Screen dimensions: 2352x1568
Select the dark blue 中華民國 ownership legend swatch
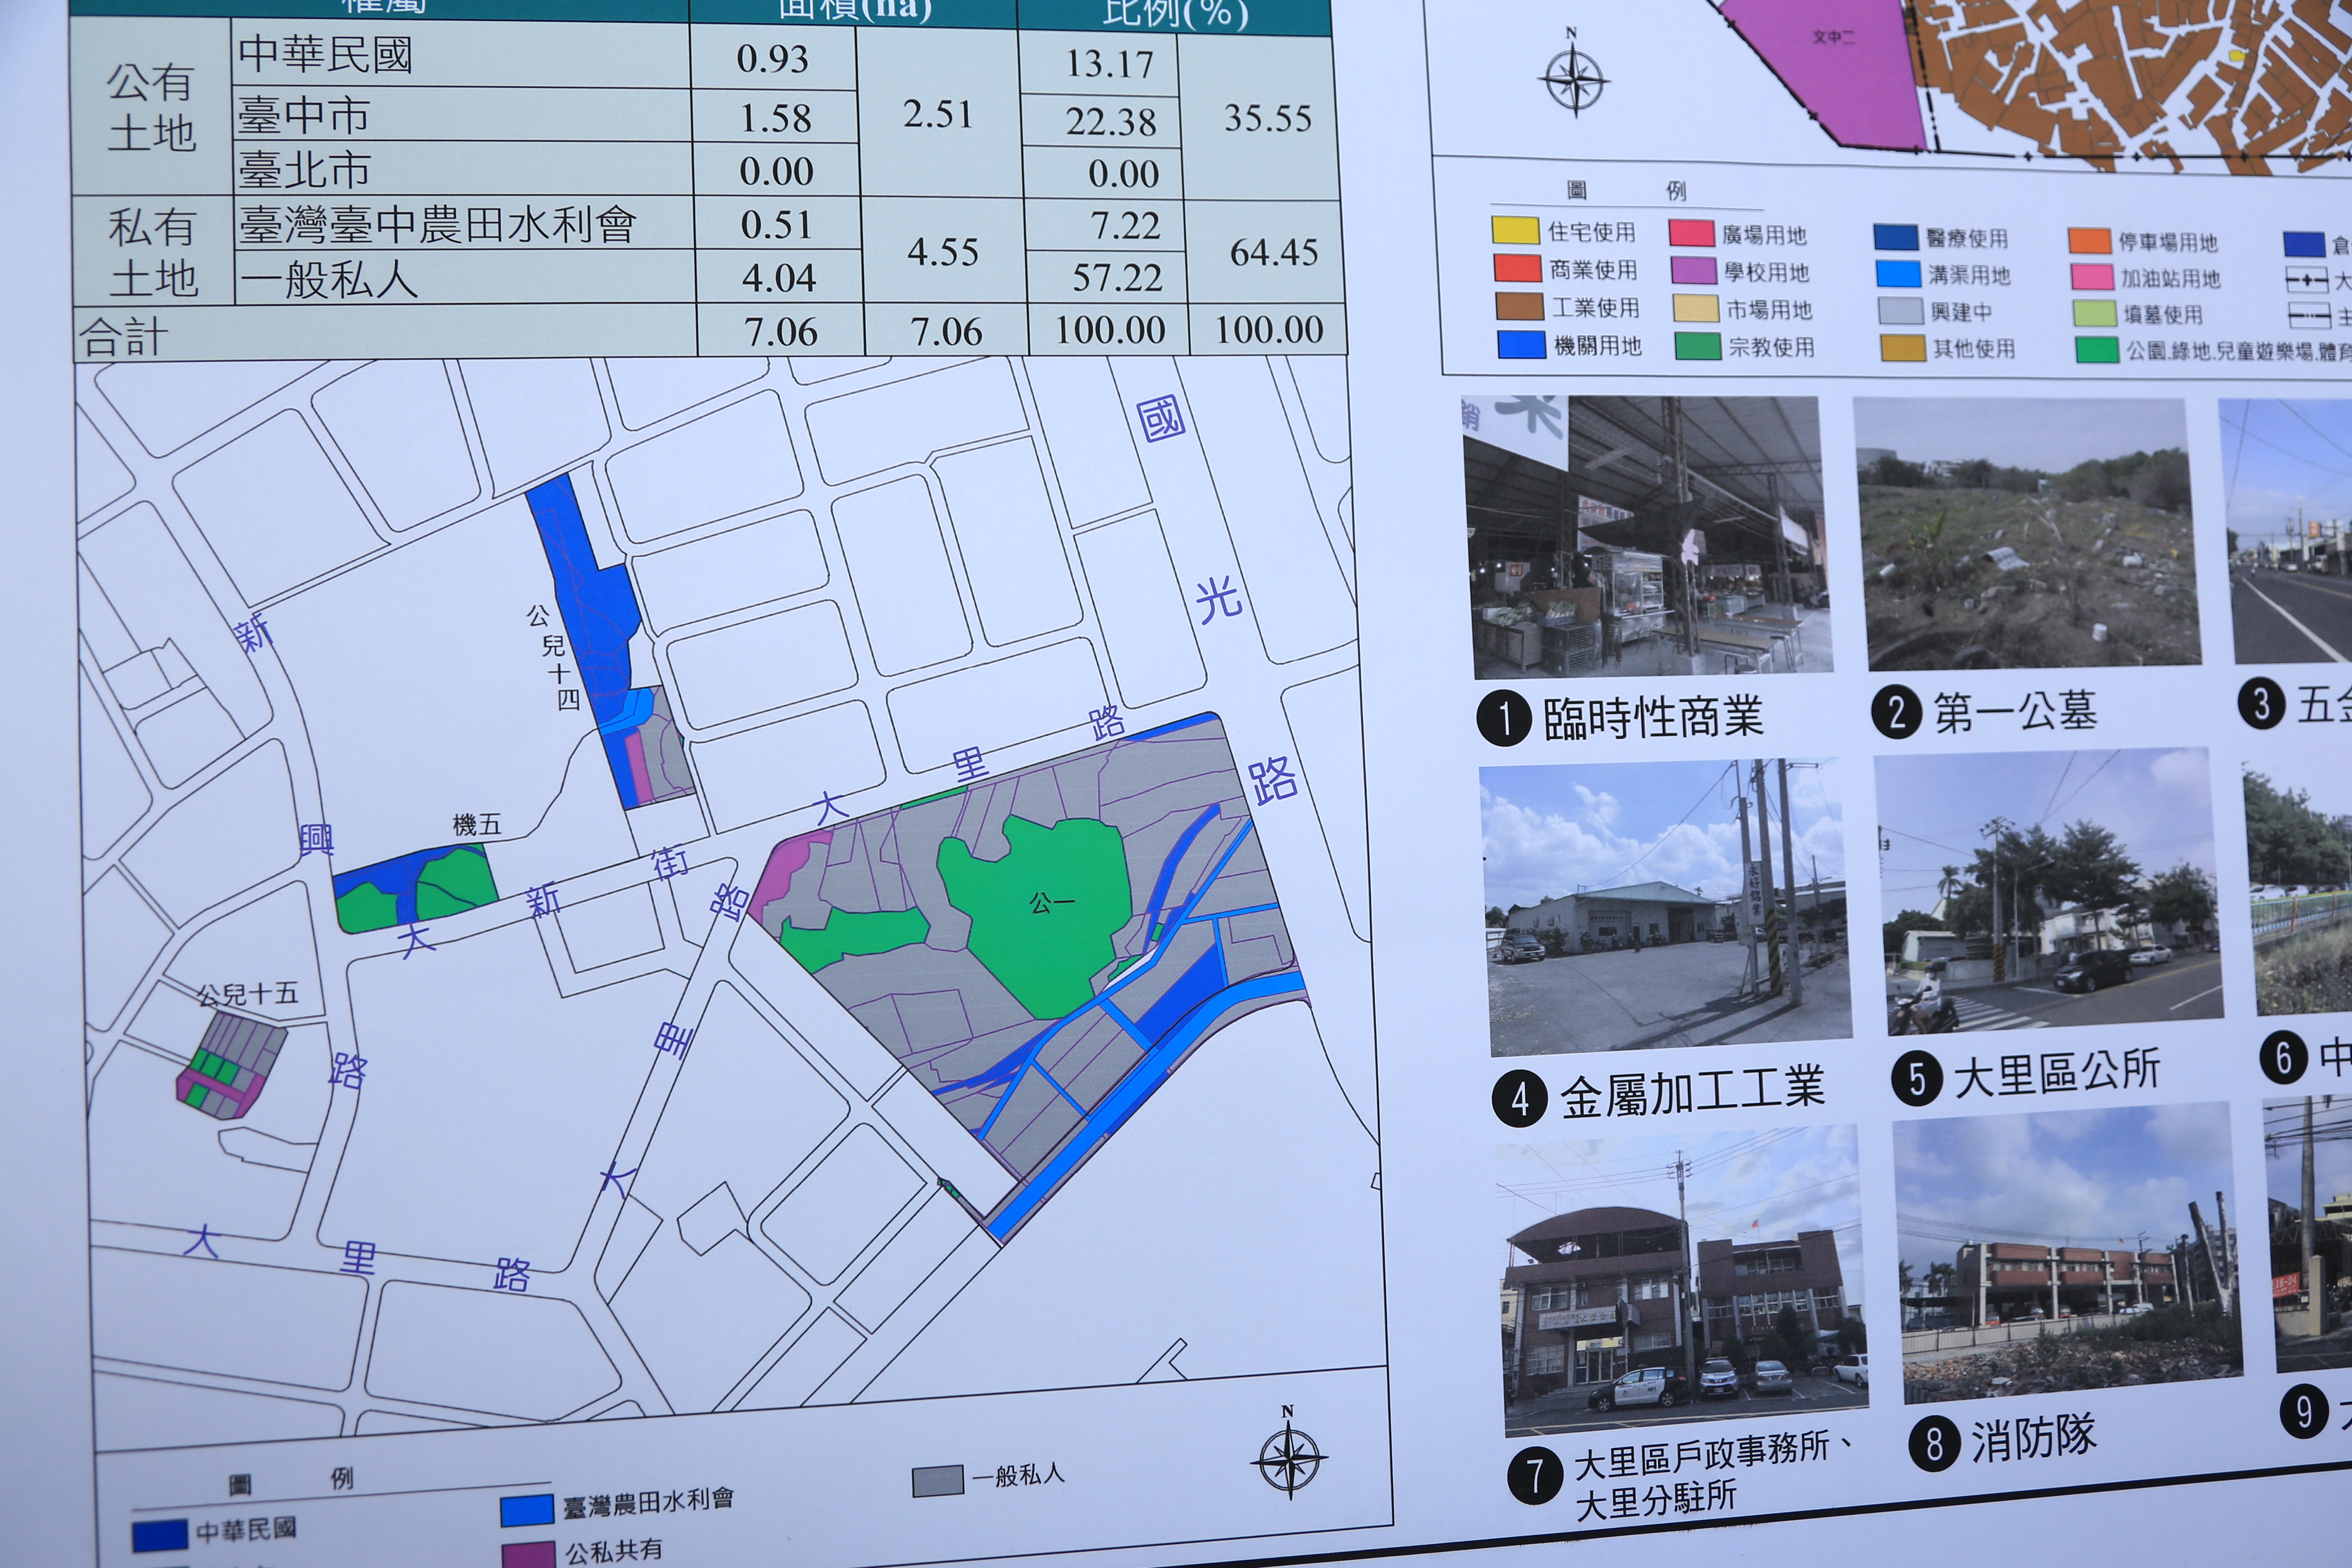(x=160, y=1535)
